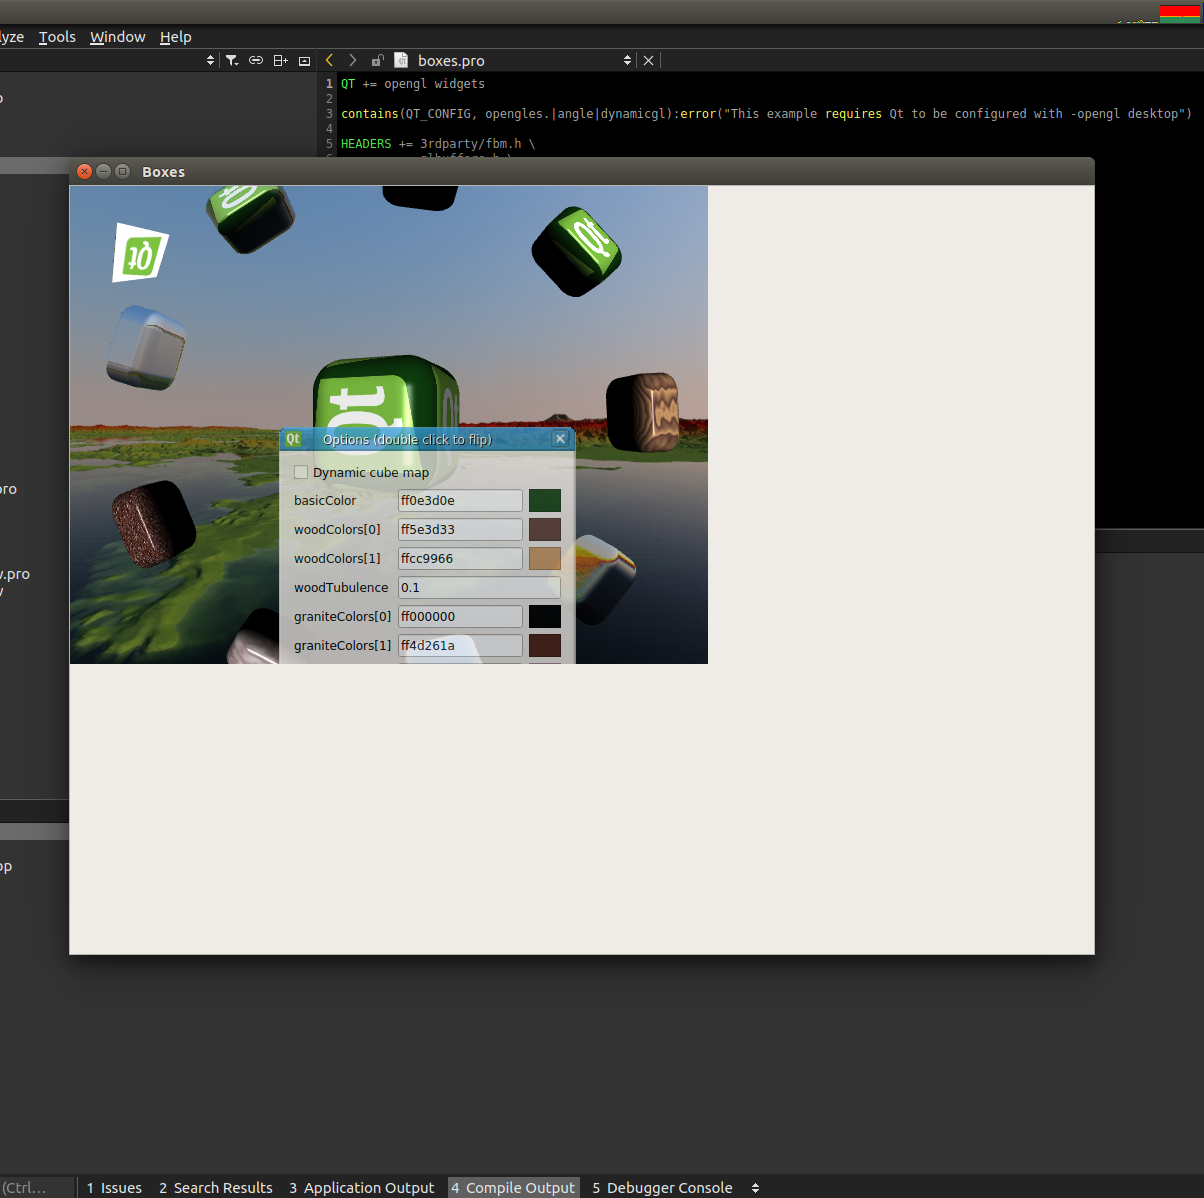Click the graniteColors[0] hex input field
Image resolution: width=1204 pixels, height=1198 pixels.
pyautogui.click(x=460, y=616)
